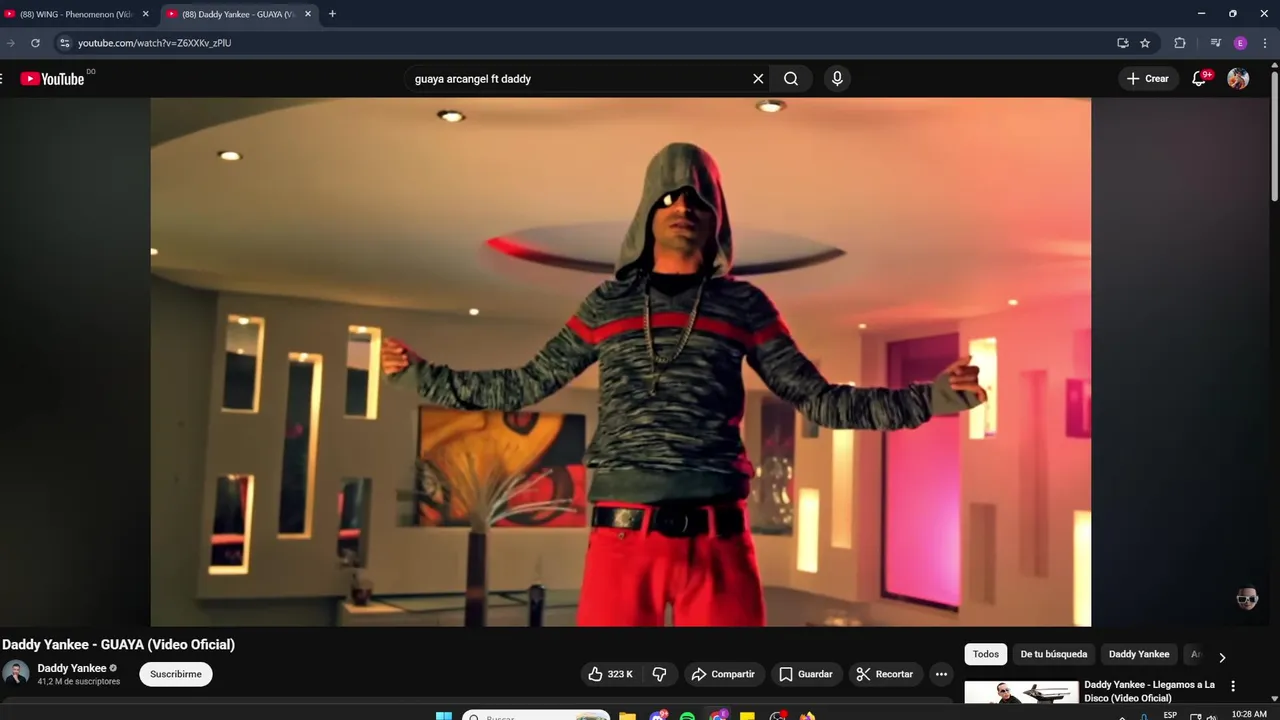View site information icon in address bar

point(64,43)
